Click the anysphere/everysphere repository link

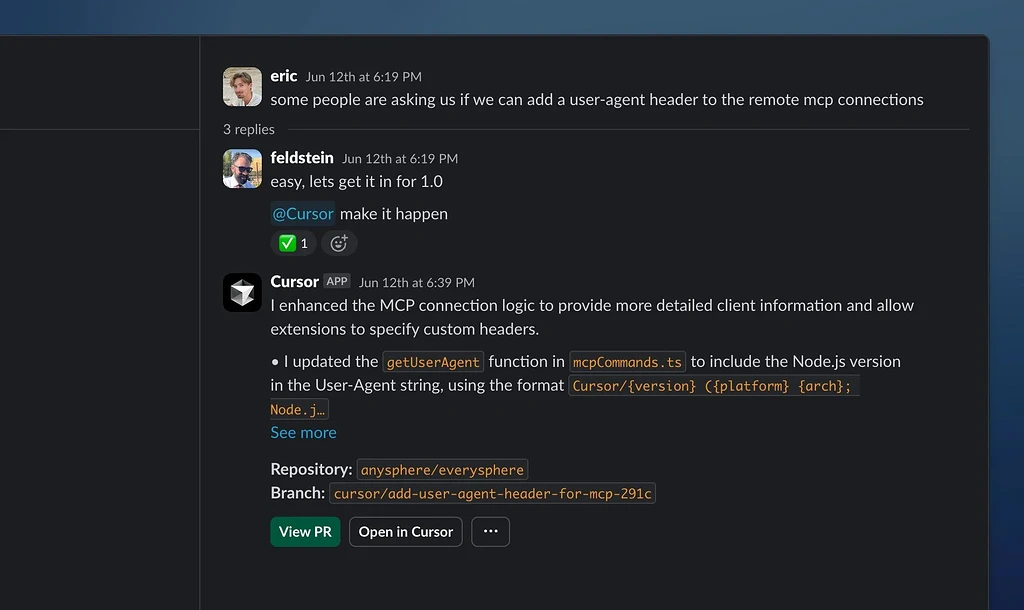[442, 469]
